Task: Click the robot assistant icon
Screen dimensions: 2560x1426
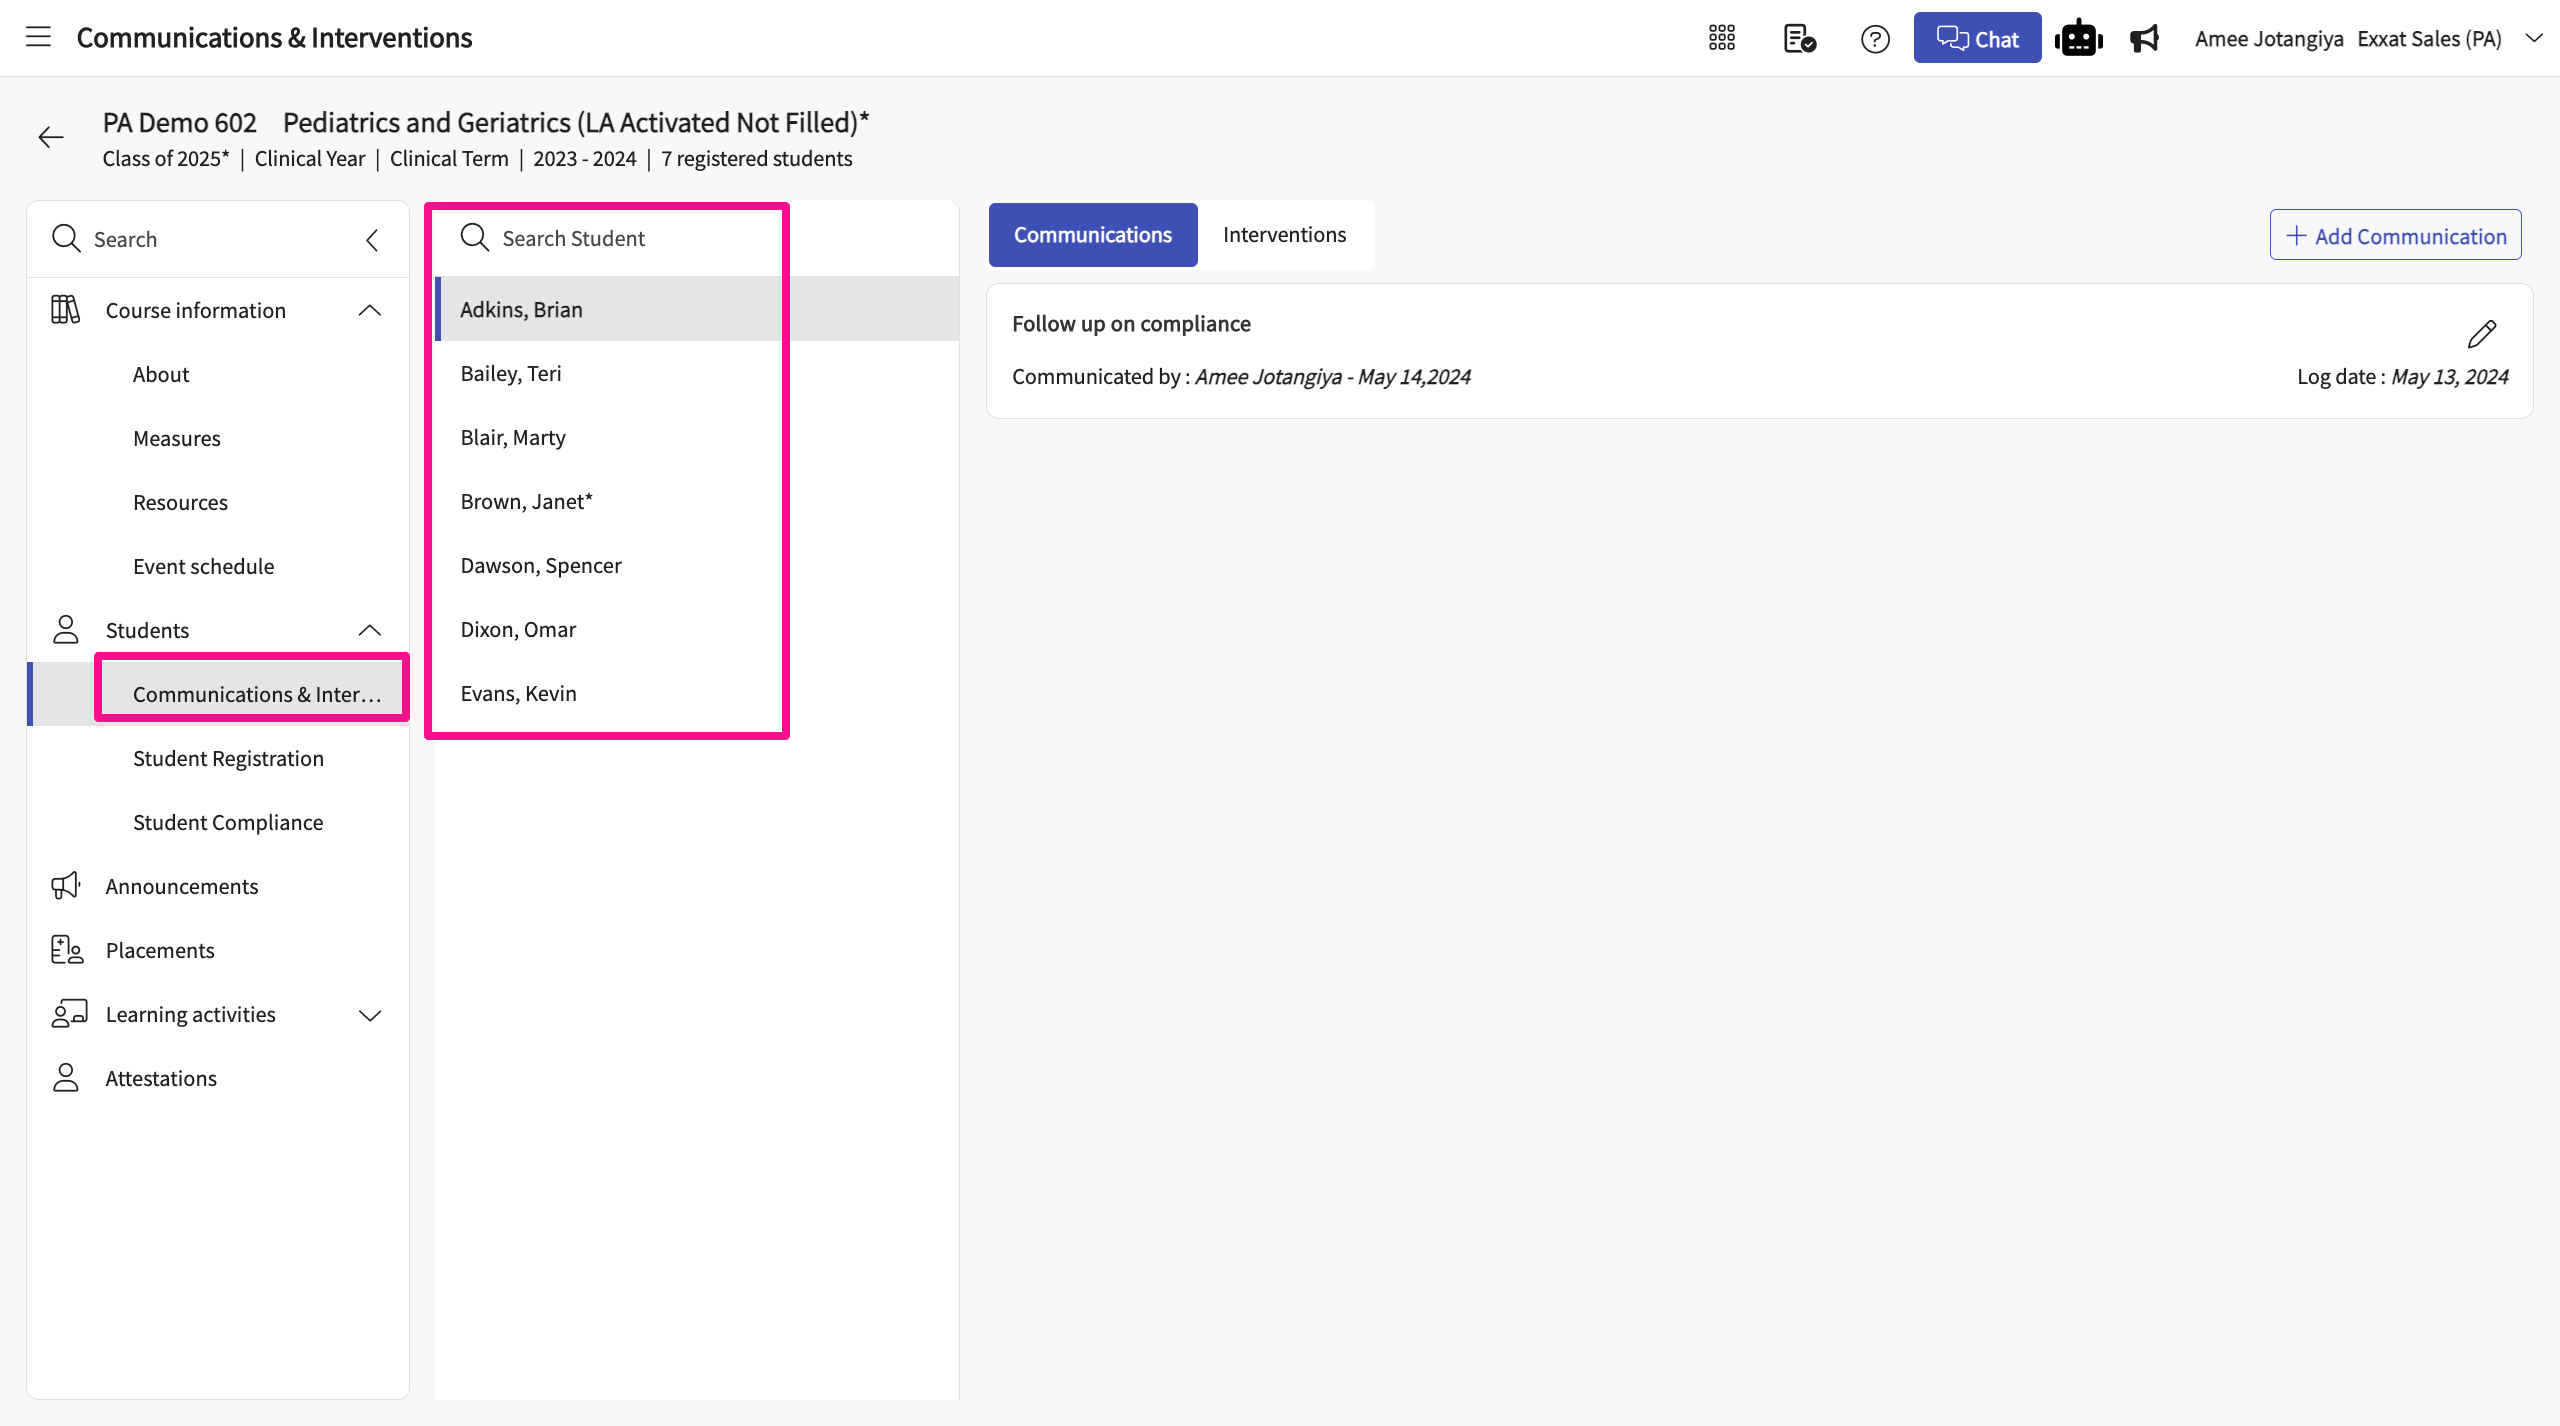Action: [2078, 38]
